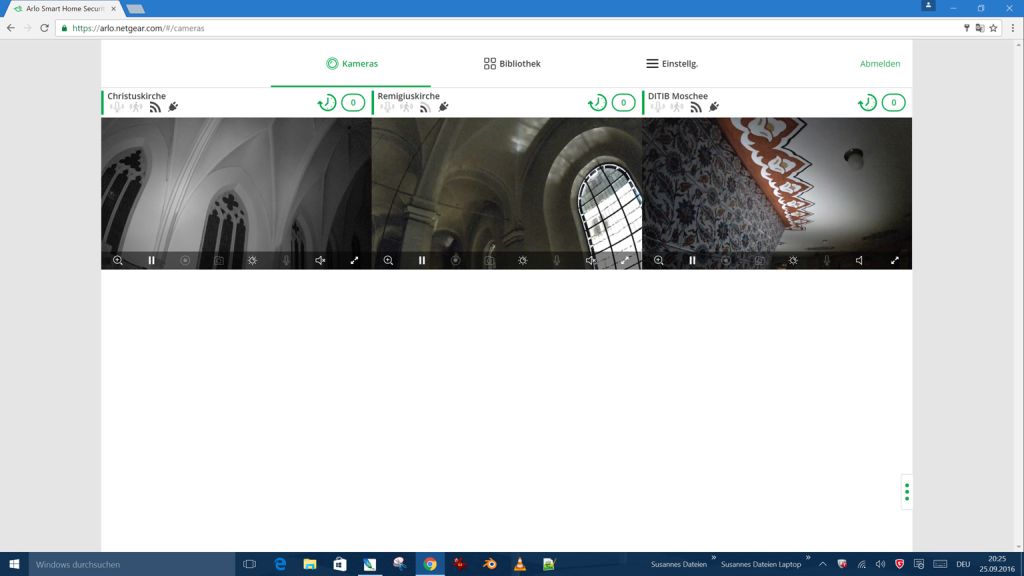Viewport: 1024px width, 576px height.
Task: Expand the Susannes Dateien Laptop toolbar chevron
Action: pos(808,558)
